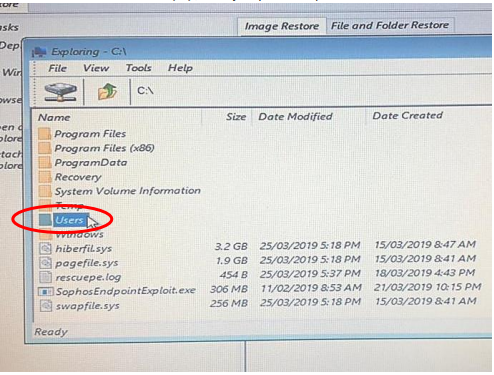Click the swapfile.sys file icon
The width and height of the screenshot is (494, 375).
[46, 306]
